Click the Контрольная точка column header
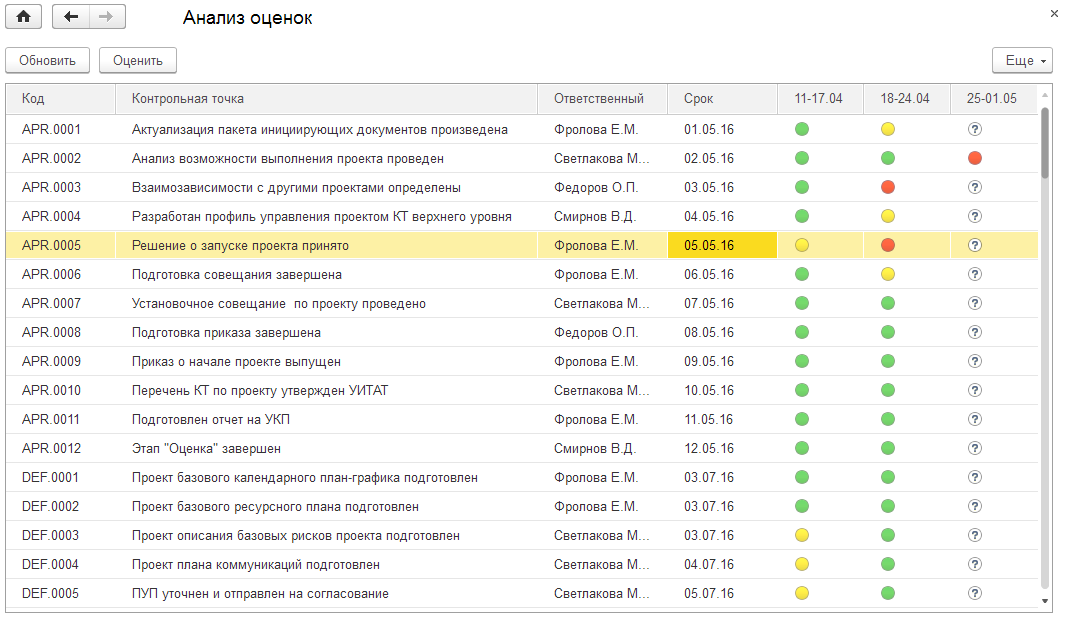Screen dimensions: 1065x618 click(188, 98)
